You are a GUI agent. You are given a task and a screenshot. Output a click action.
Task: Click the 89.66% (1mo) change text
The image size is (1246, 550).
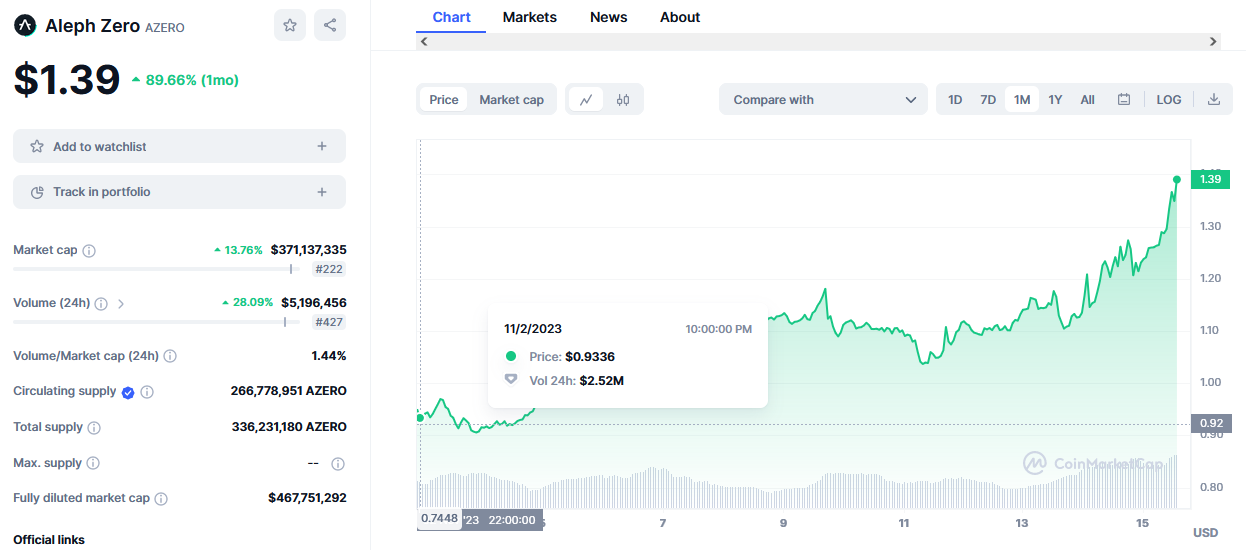(x=192, y=80)
